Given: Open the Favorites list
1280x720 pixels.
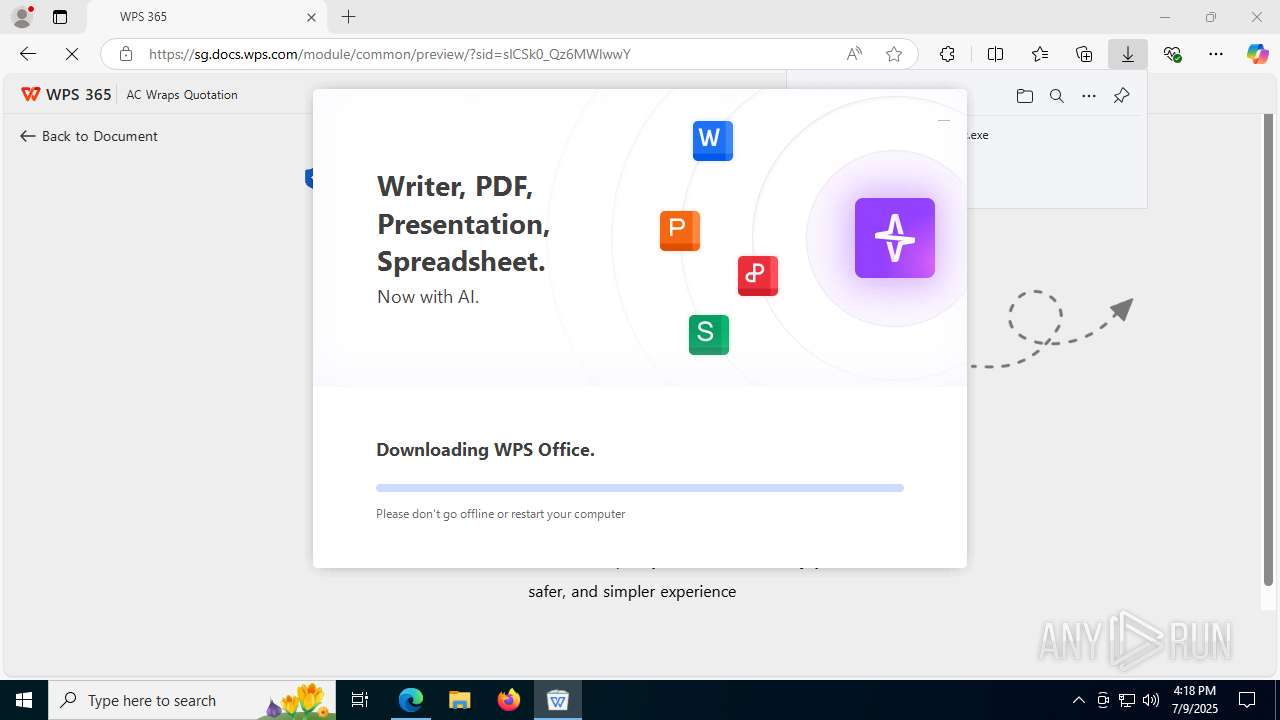Looking at the screenshot, I should click(1040, 54).
